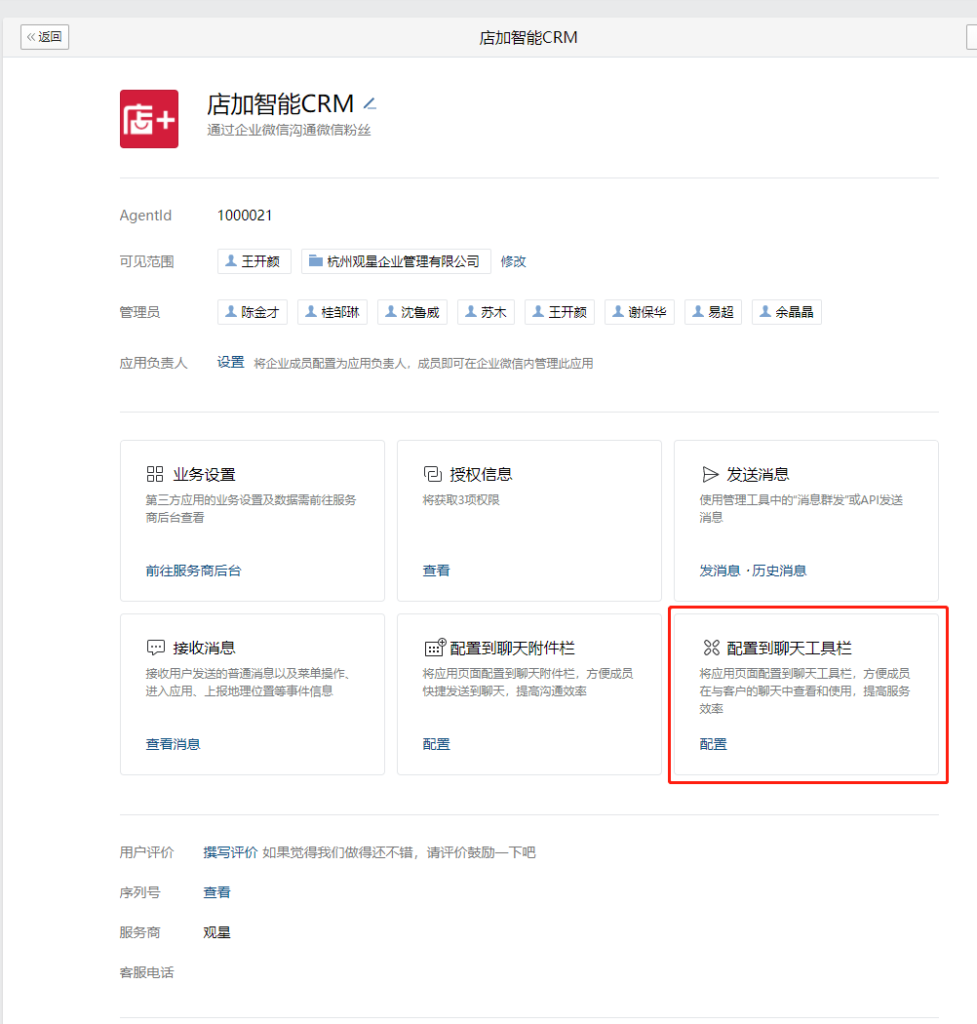Click the 接收消息 card title

point(204,648)
